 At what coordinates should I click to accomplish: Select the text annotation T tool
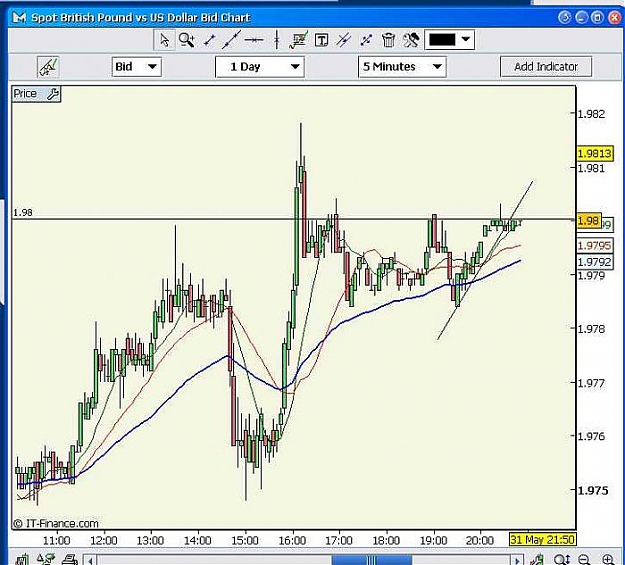tap(321, 40)
